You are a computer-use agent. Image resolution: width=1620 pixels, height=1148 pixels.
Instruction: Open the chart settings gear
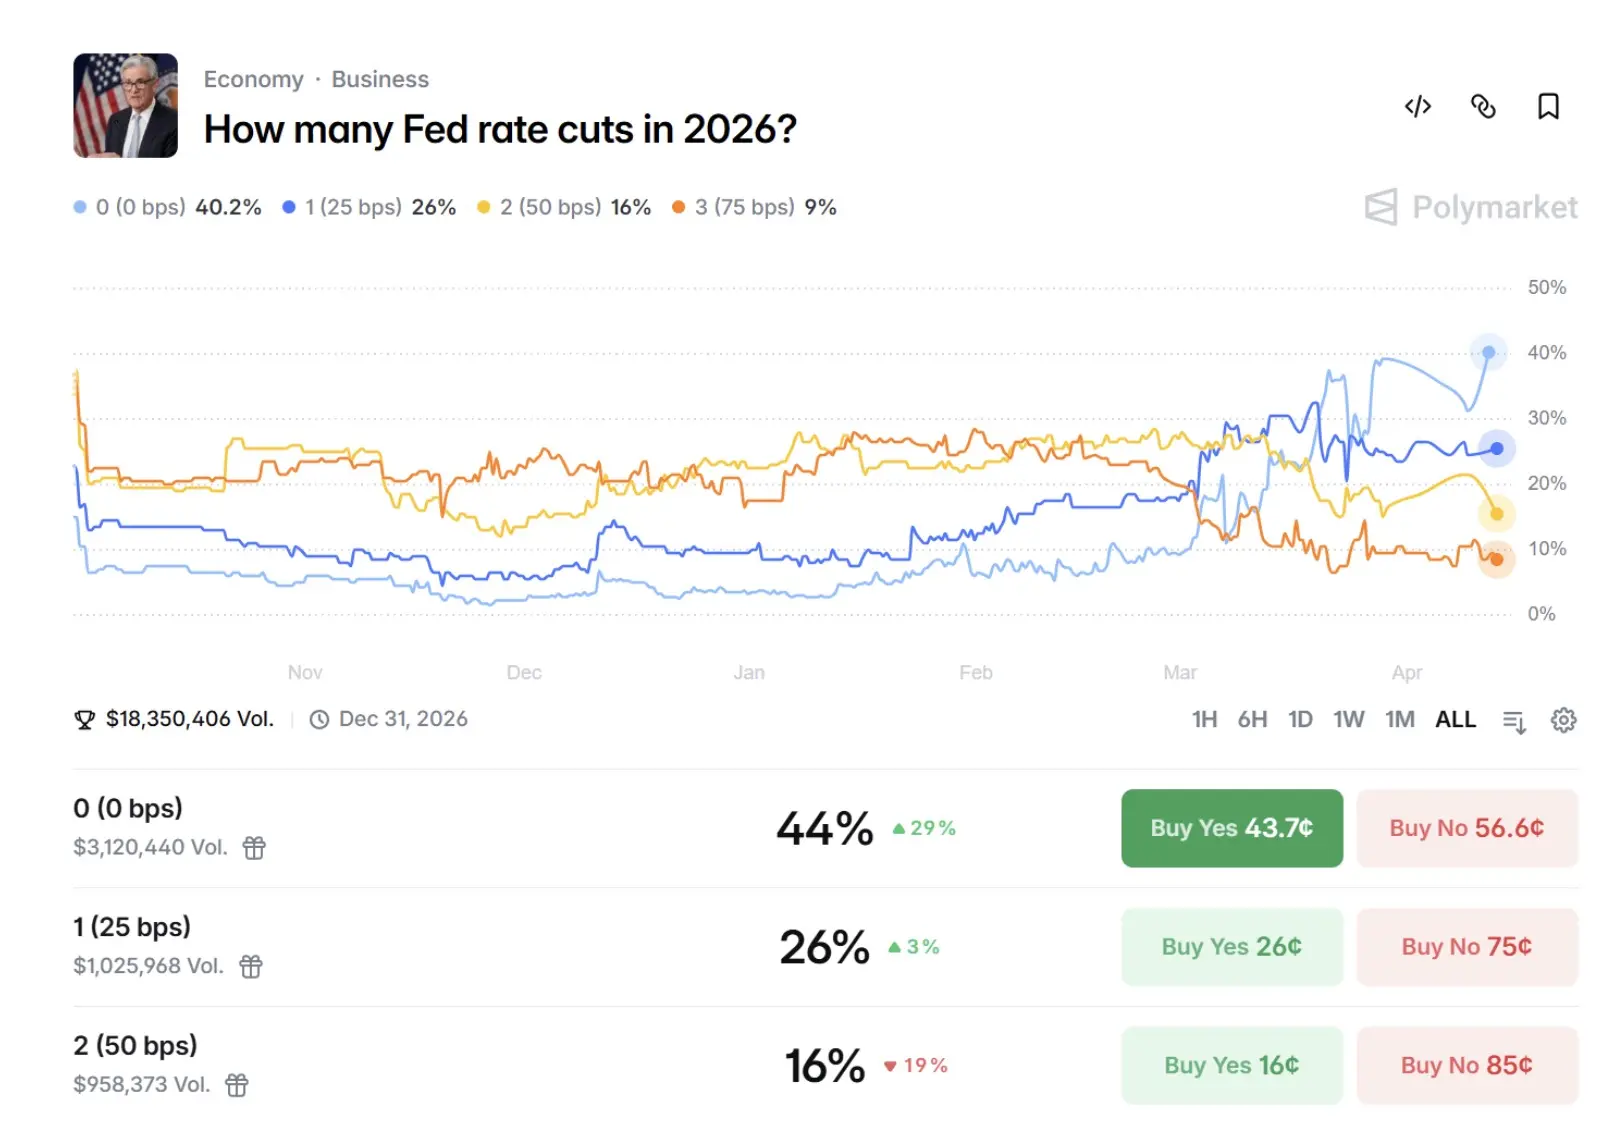click(1563, 720)
